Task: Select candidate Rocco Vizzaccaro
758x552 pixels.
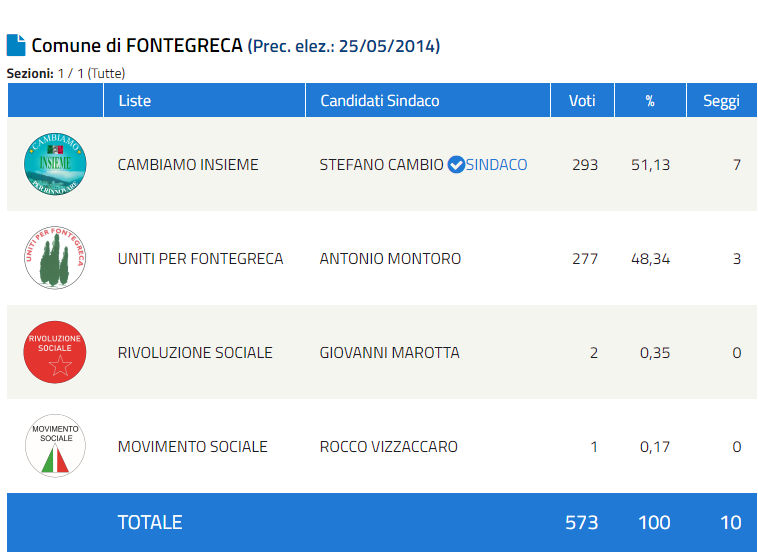Action: pyautogui.click(x=388, y=446)
